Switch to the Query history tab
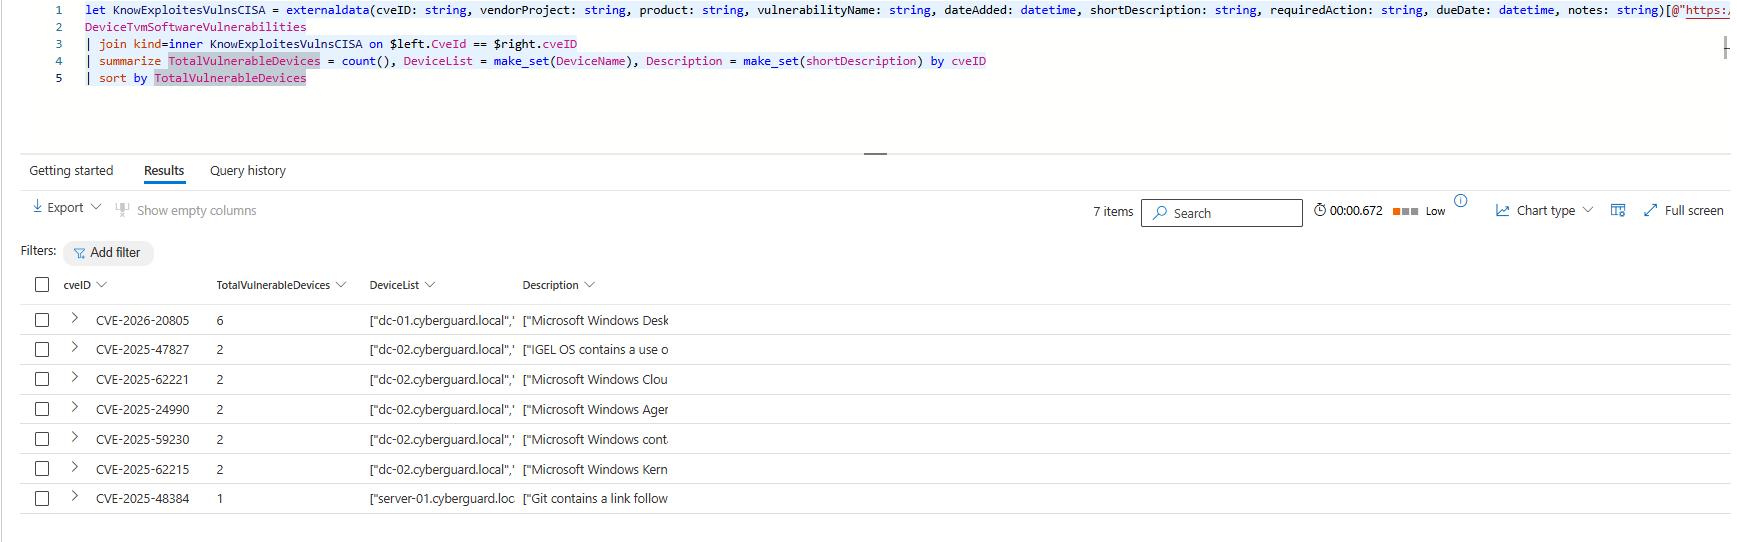 pos(248,171)
